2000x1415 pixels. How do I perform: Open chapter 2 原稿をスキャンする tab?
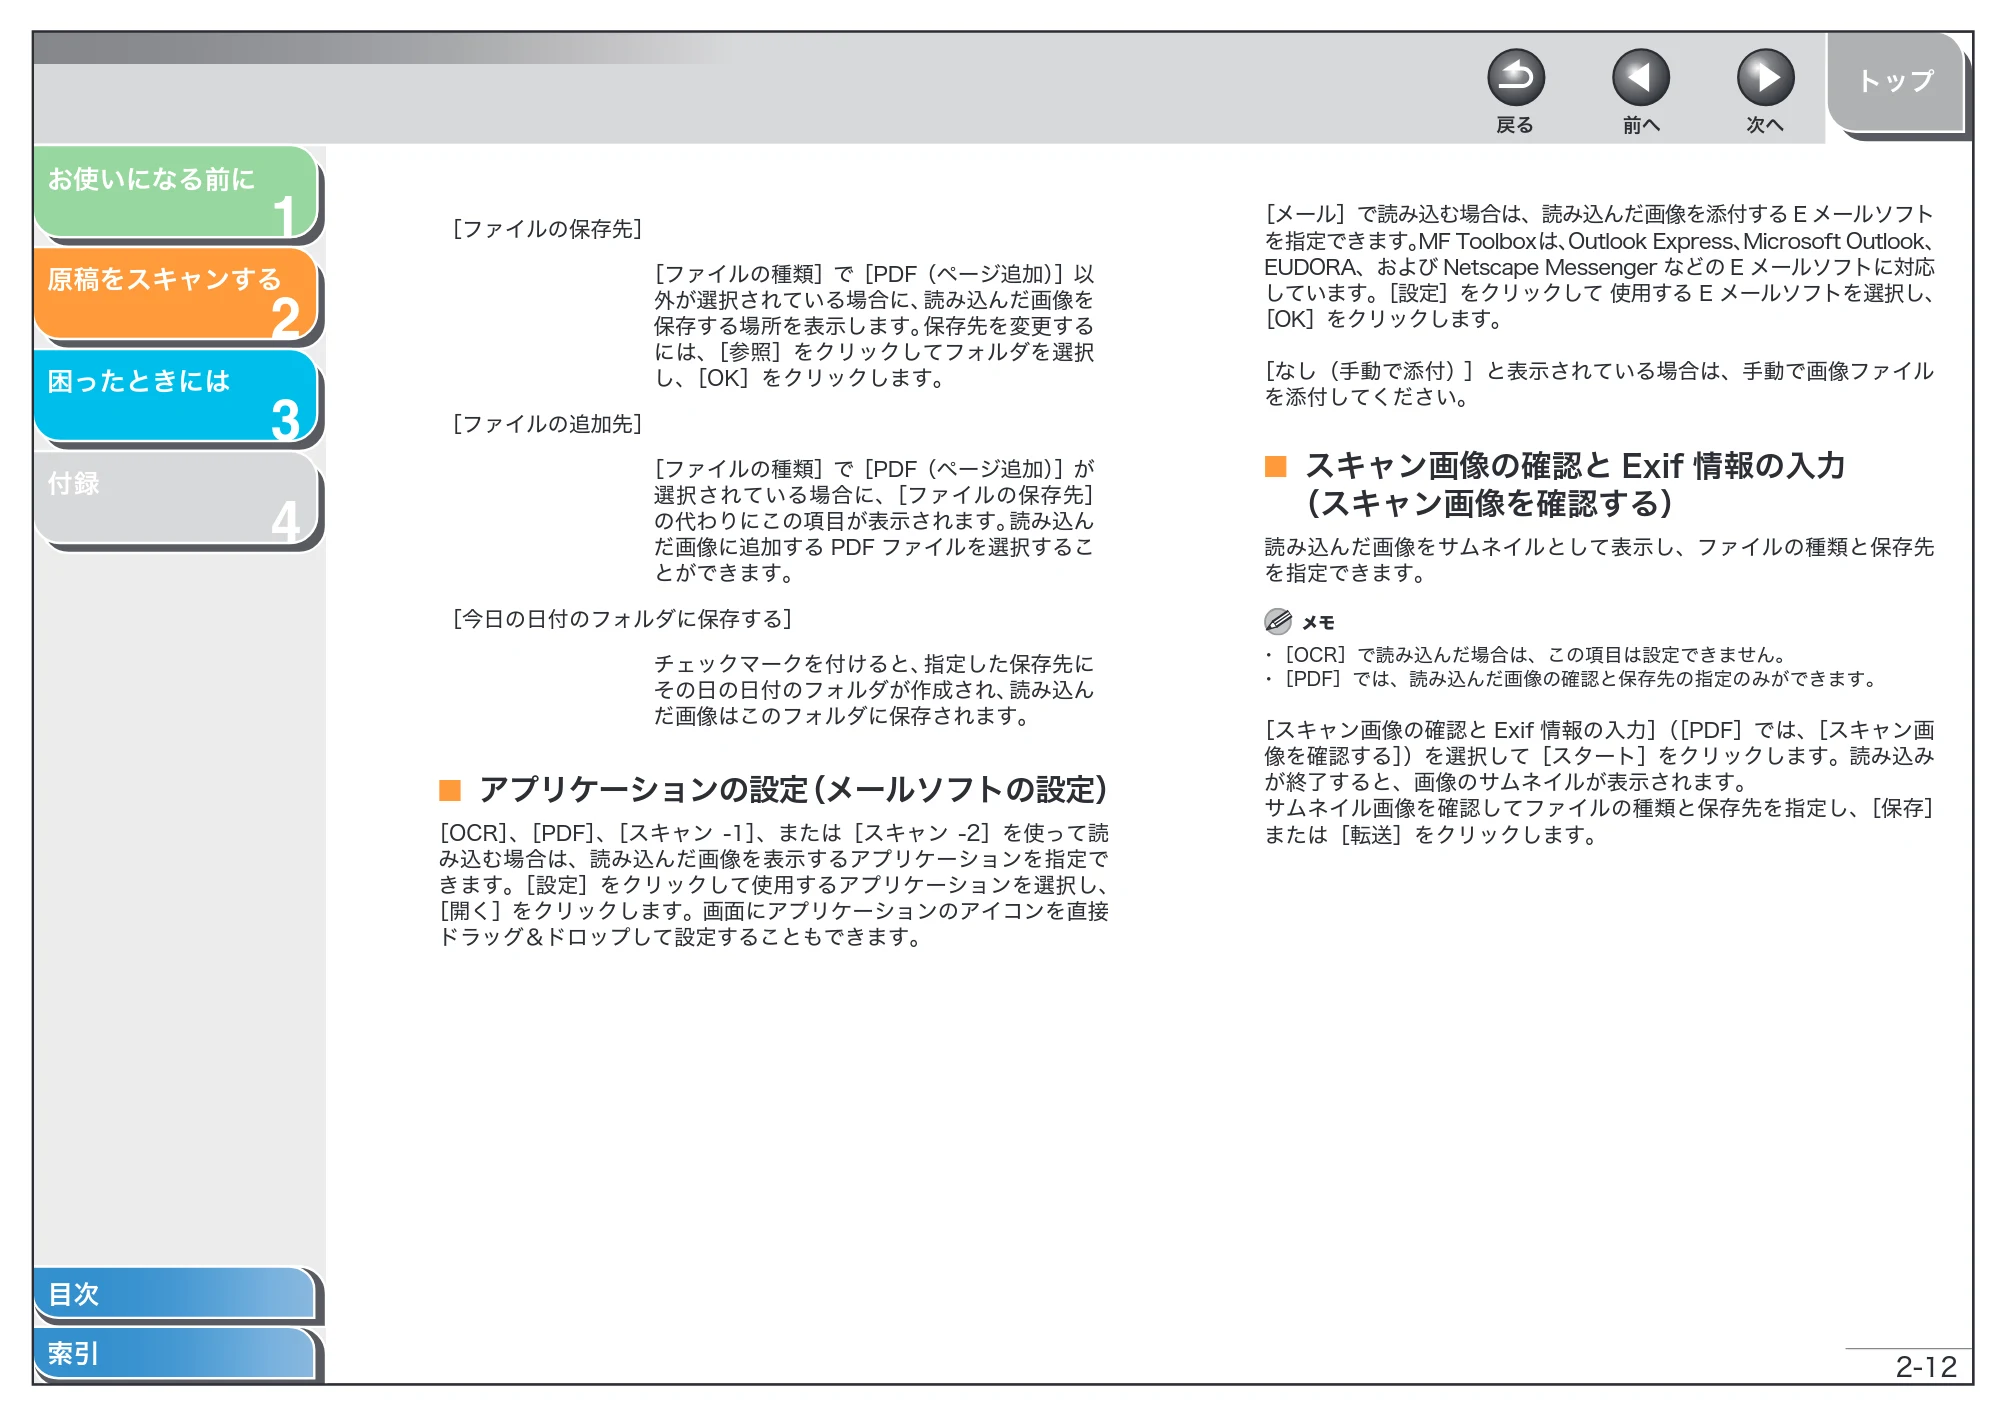176,294
